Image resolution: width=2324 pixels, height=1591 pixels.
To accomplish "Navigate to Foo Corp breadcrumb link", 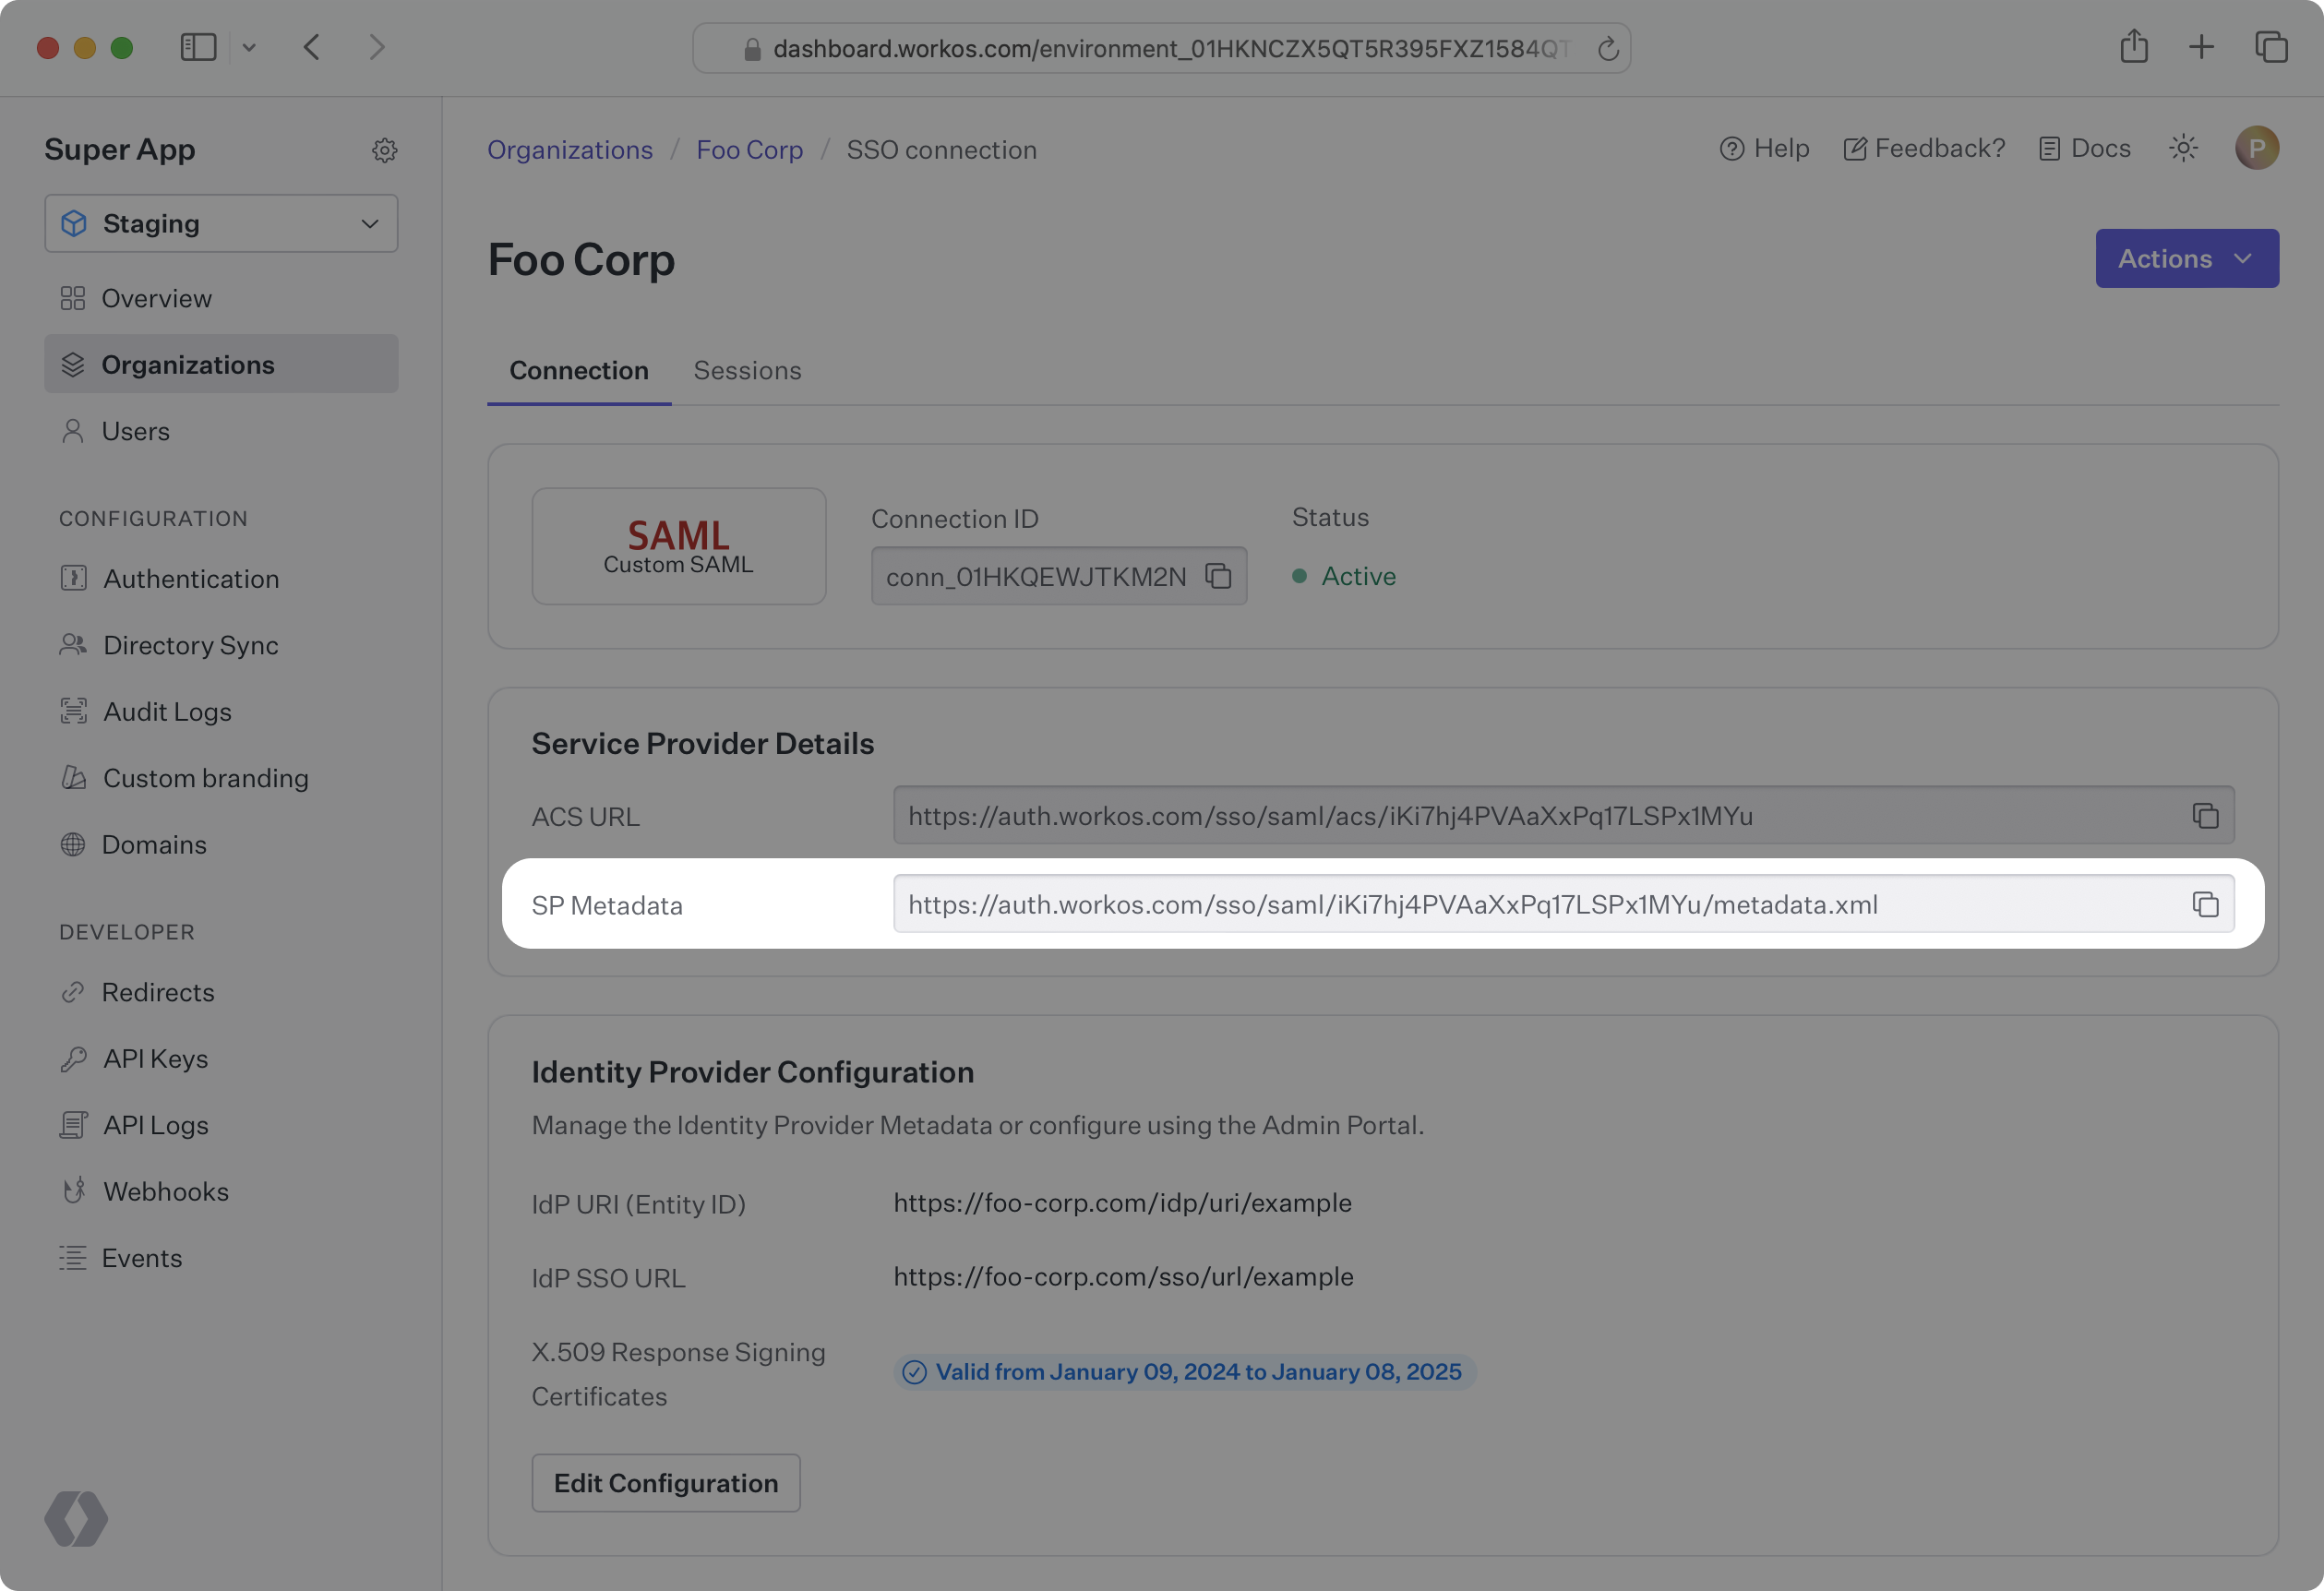I will tap(749, 150).
